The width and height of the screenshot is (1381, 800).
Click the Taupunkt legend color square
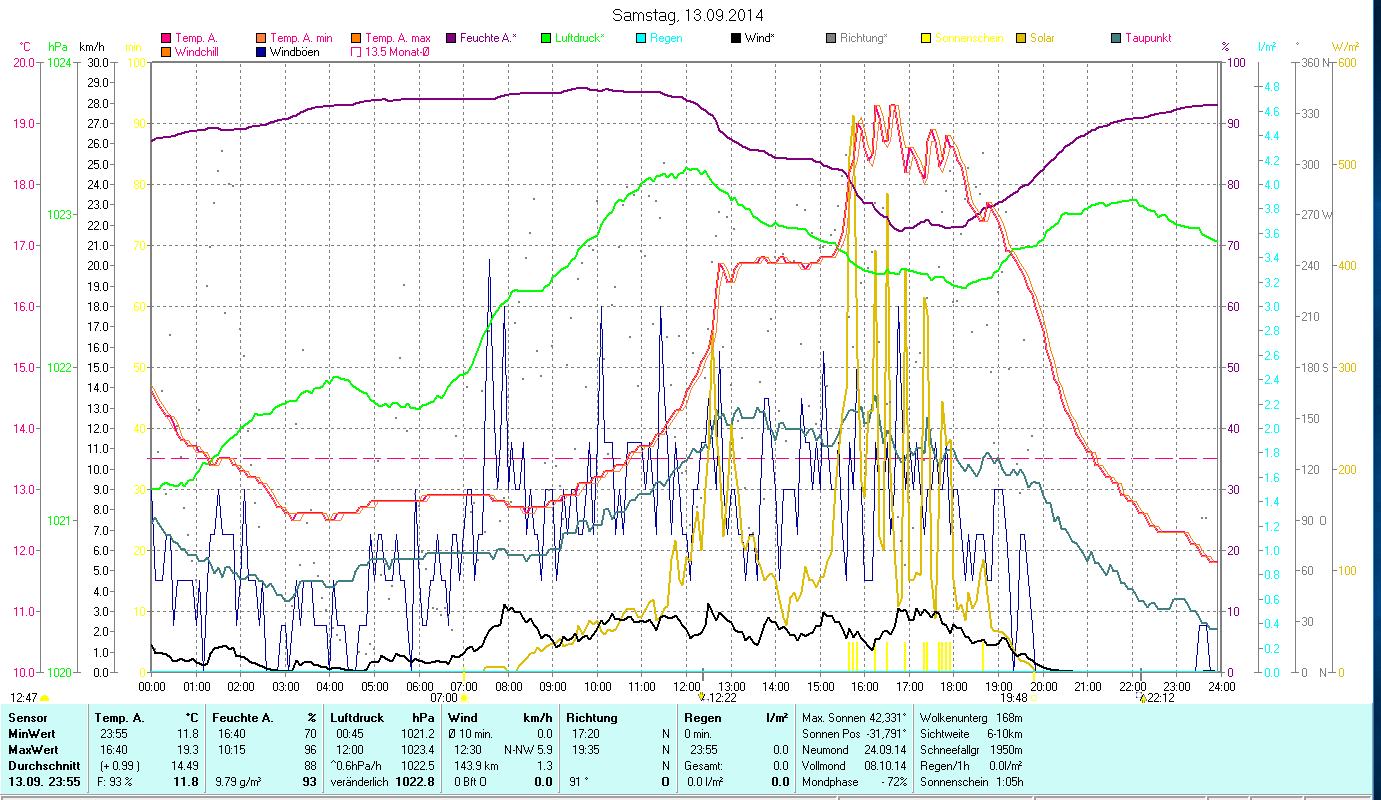1115,38
